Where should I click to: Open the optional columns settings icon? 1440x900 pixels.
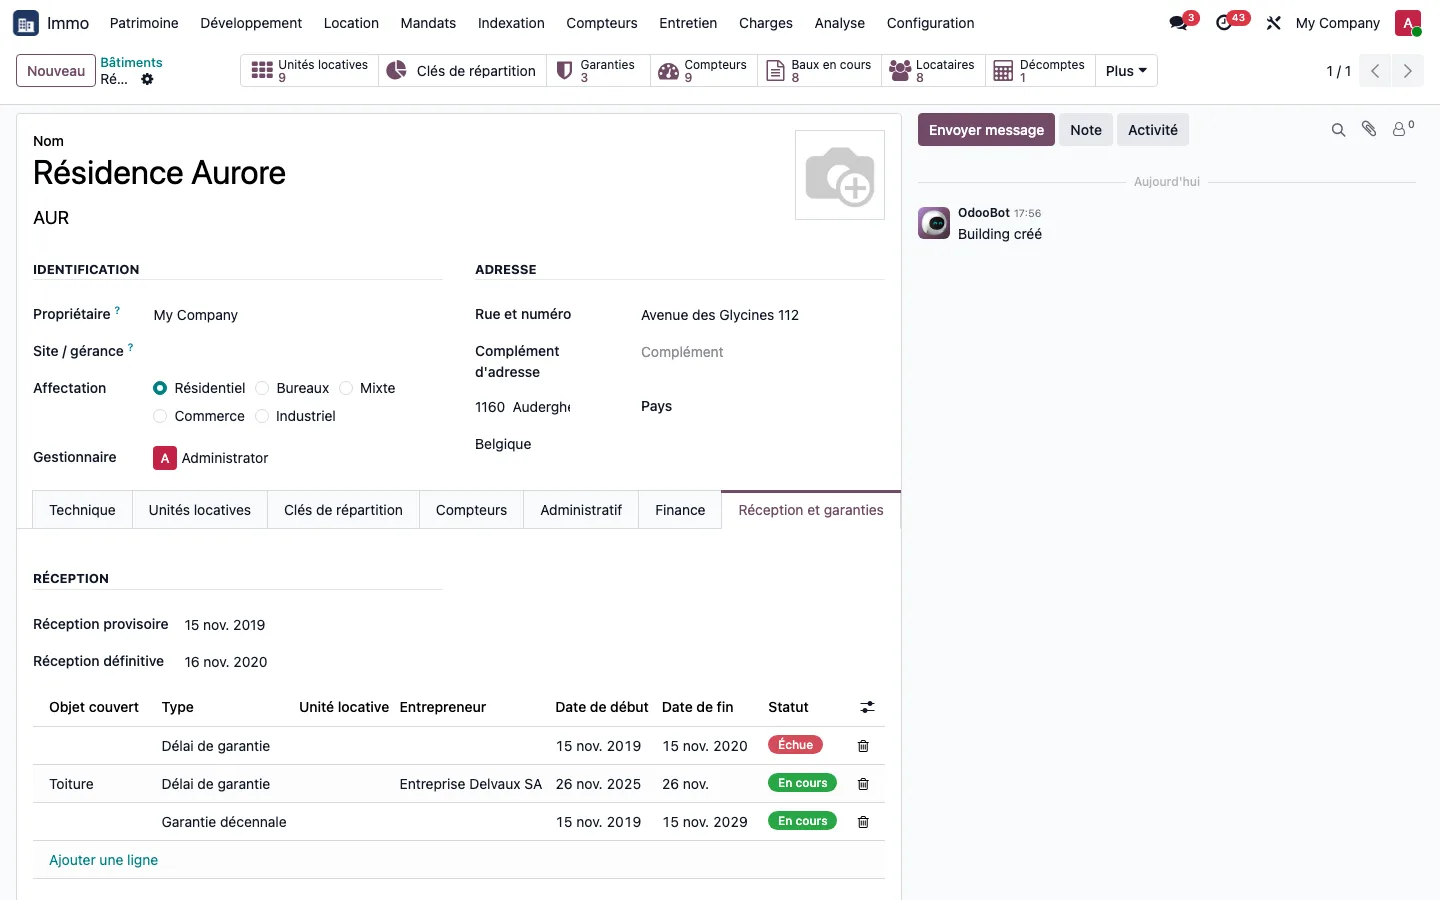click(867, 707)
